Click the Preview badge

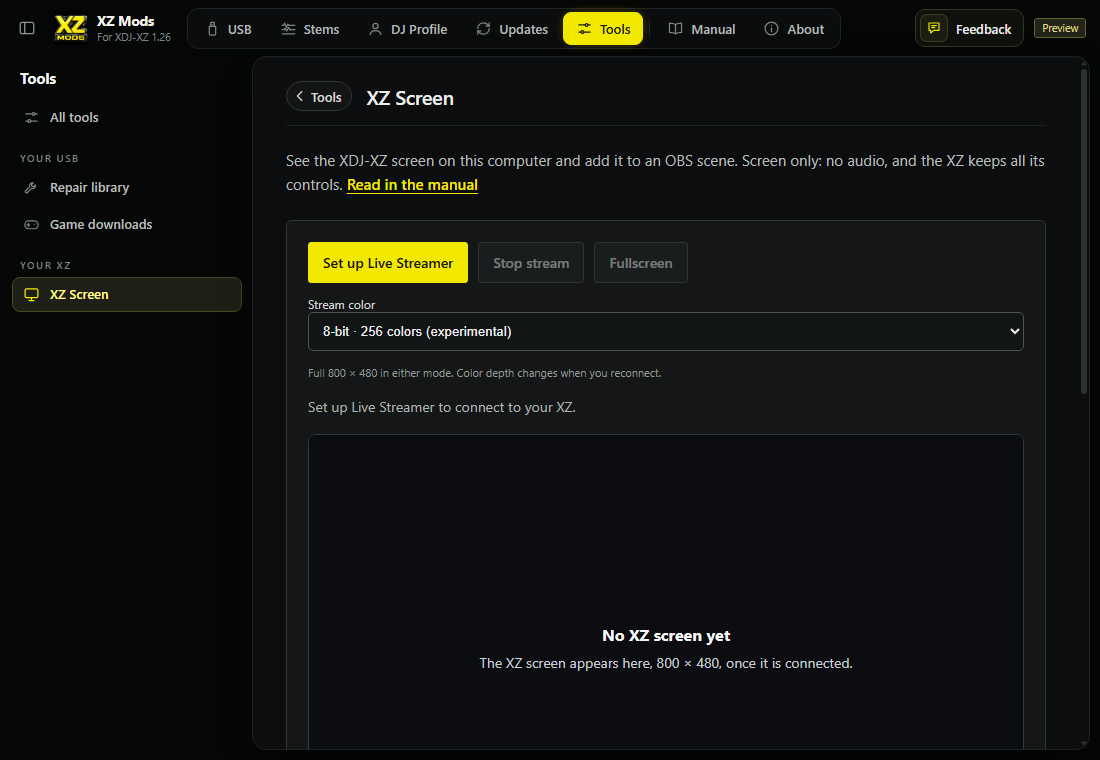click(1060, 28)
